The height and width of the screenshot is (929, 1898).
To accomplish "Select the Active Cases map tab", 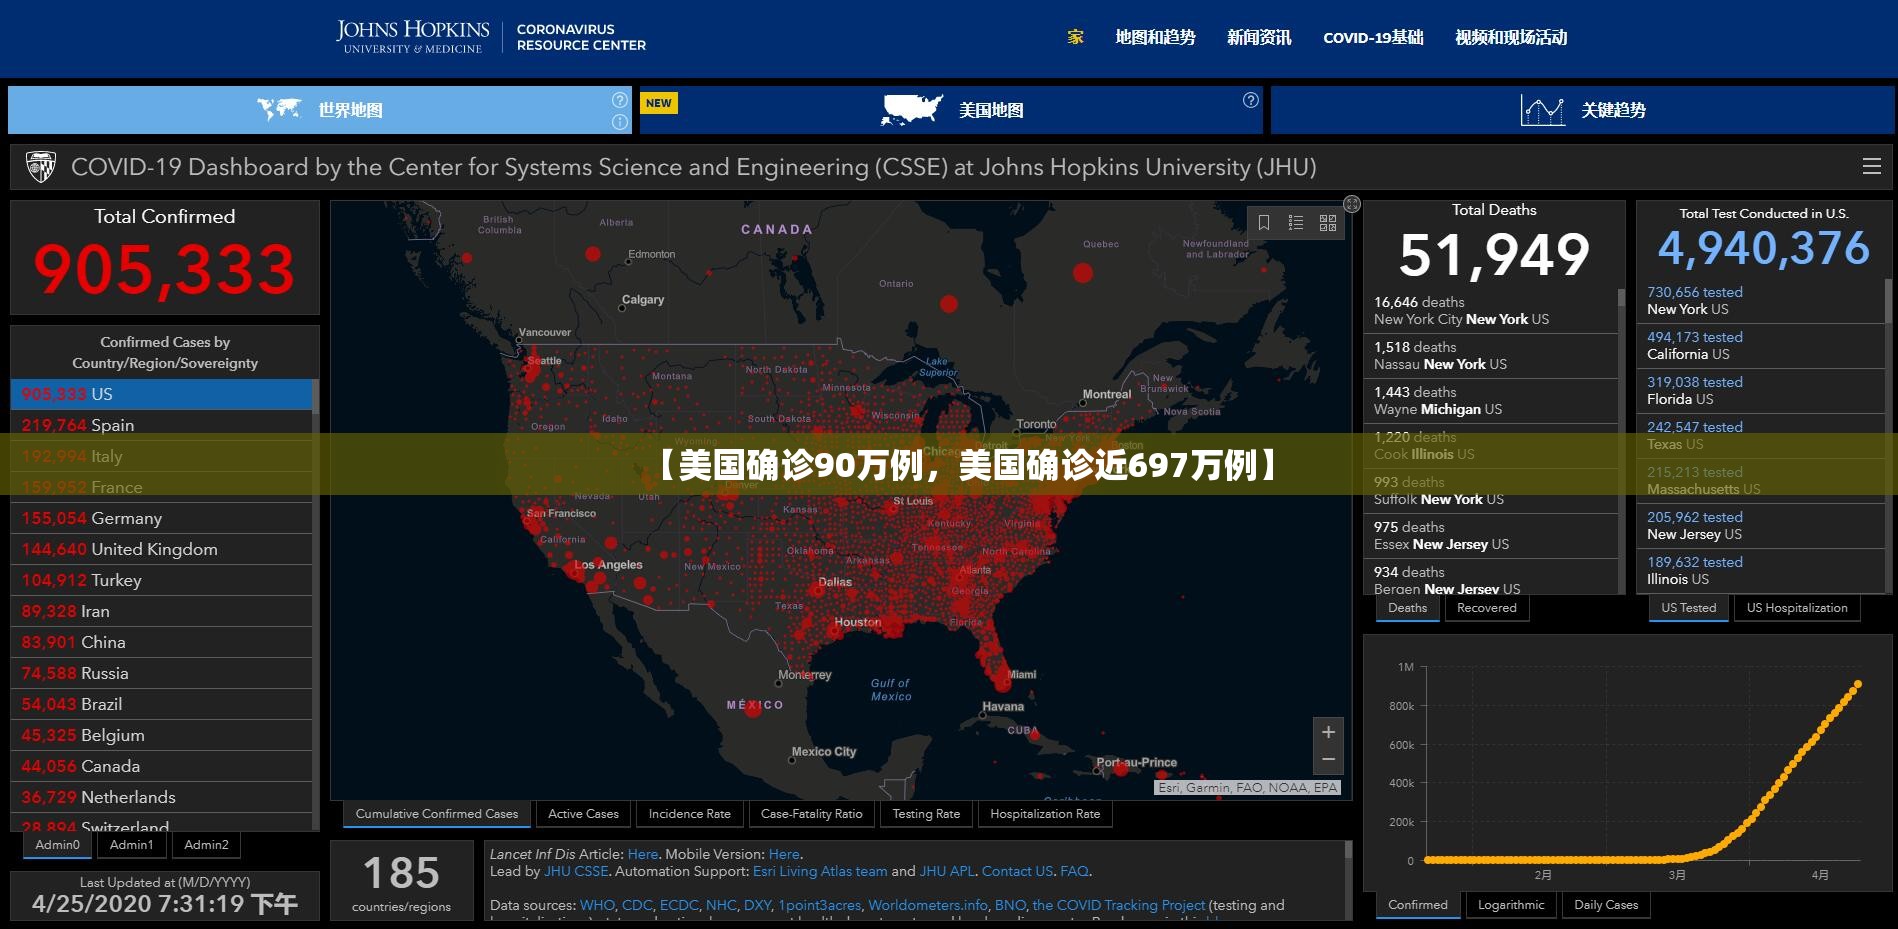I will click(x=584, y=814).
